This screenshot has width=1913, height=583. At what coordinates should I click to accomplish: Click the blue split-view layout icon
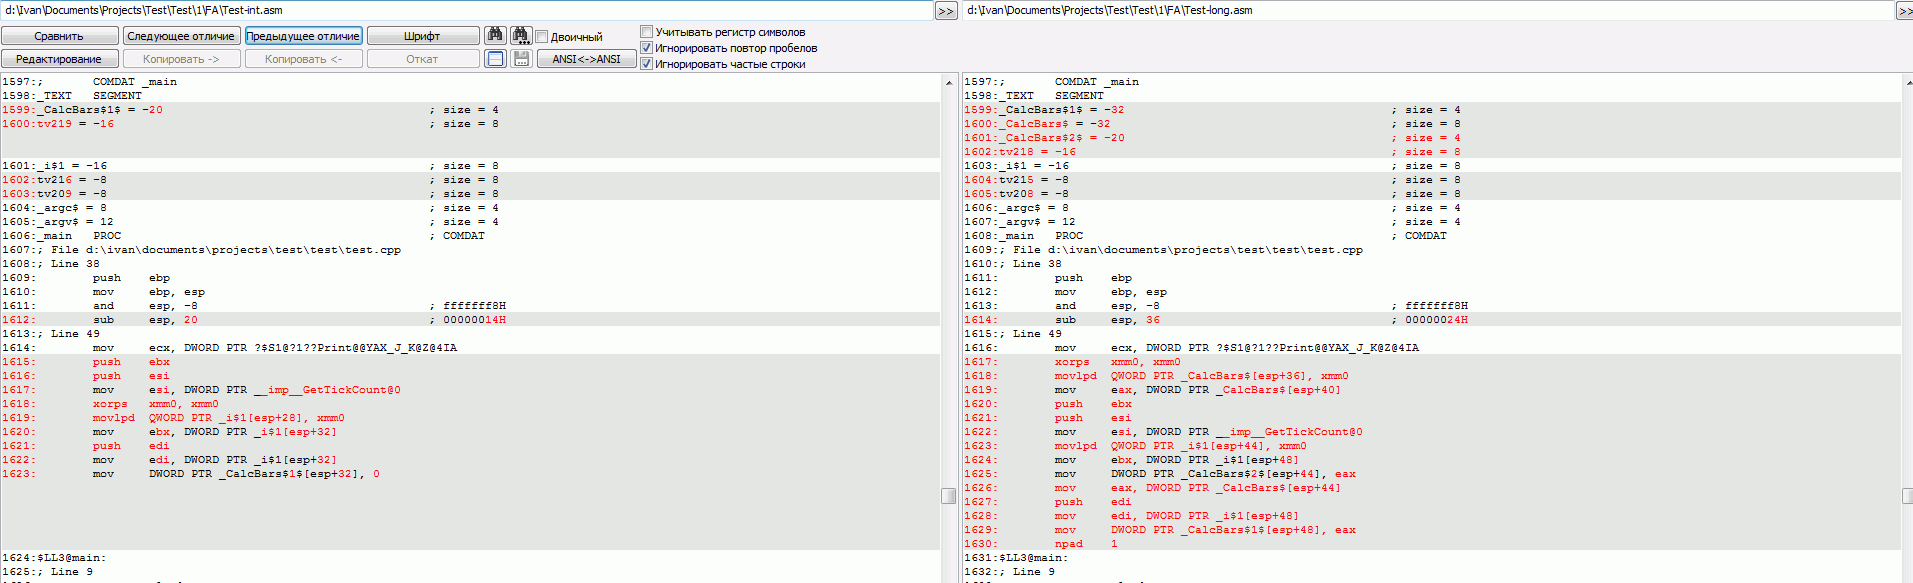[x=495, y=59]
